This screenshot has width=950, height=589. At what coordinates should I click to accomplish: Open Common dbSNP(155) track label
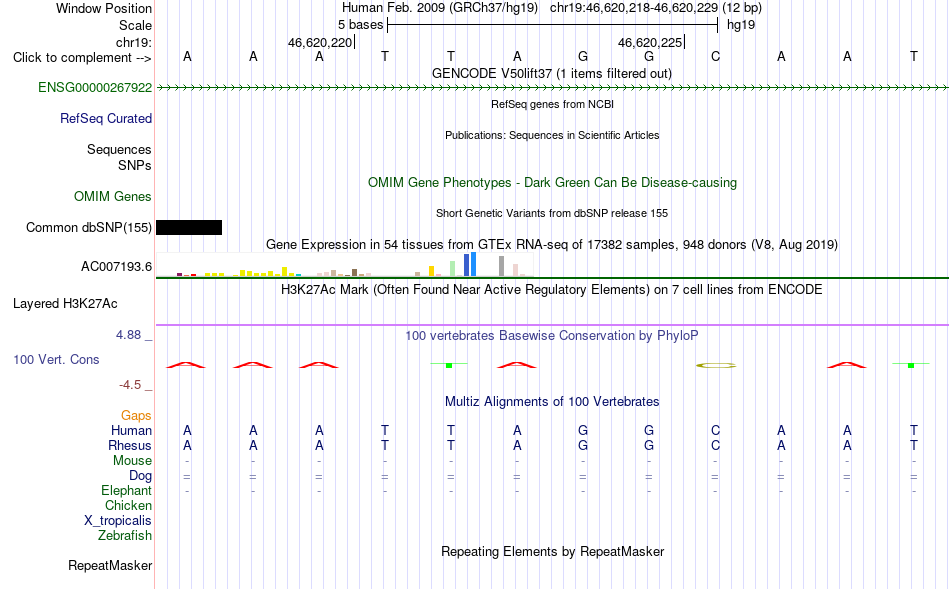[88, 227]
